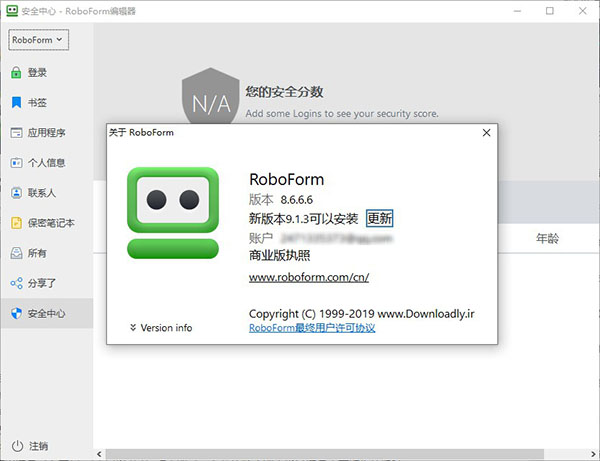This screenshot has height=461, width=600.
Task: Click the large green RoboForm robot logo
Action: coord(173,213)
